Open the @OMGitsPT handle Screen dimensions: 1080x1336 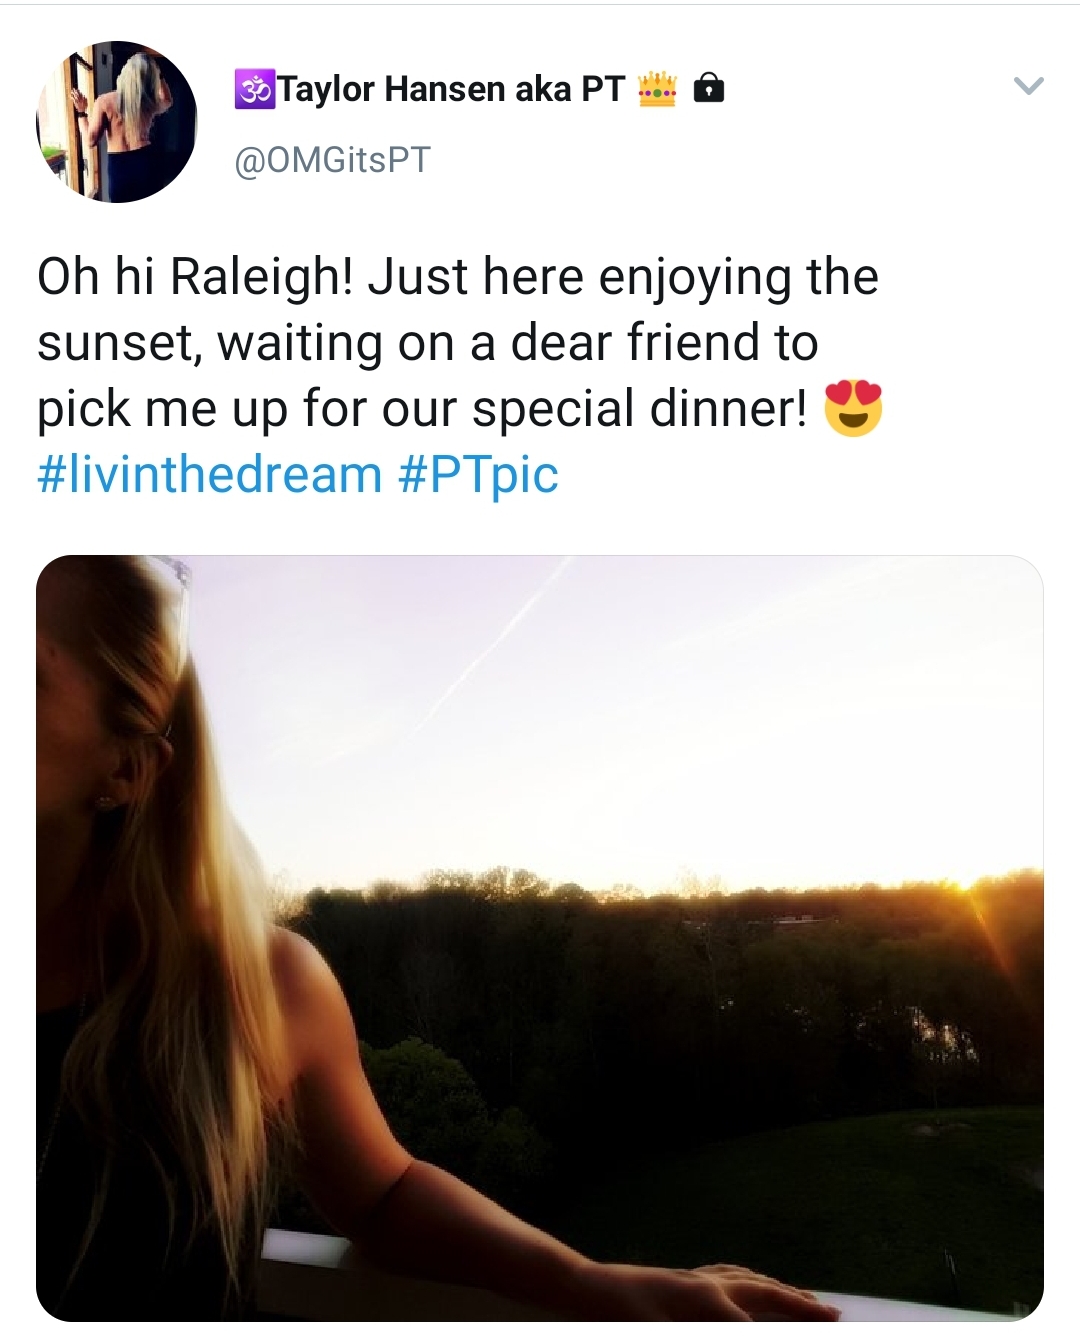point(332,160)
